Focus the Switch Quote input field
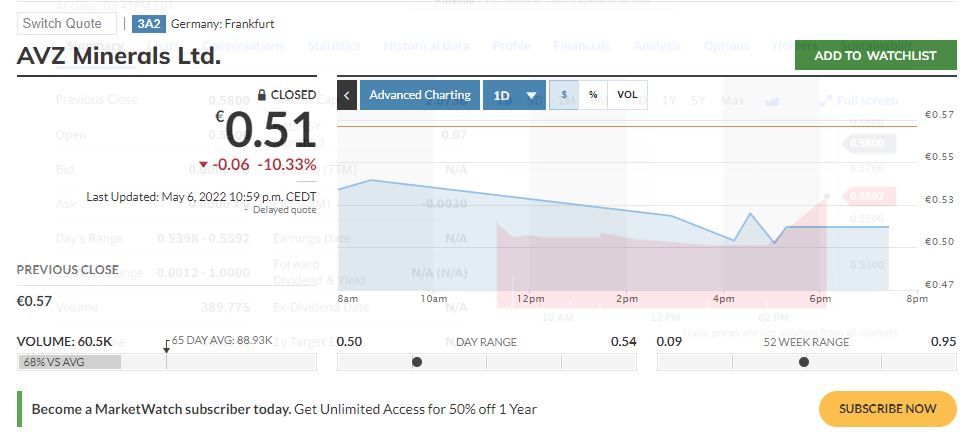Image resolution: width=969 pixels, height=446 pixels. [67, 23]
